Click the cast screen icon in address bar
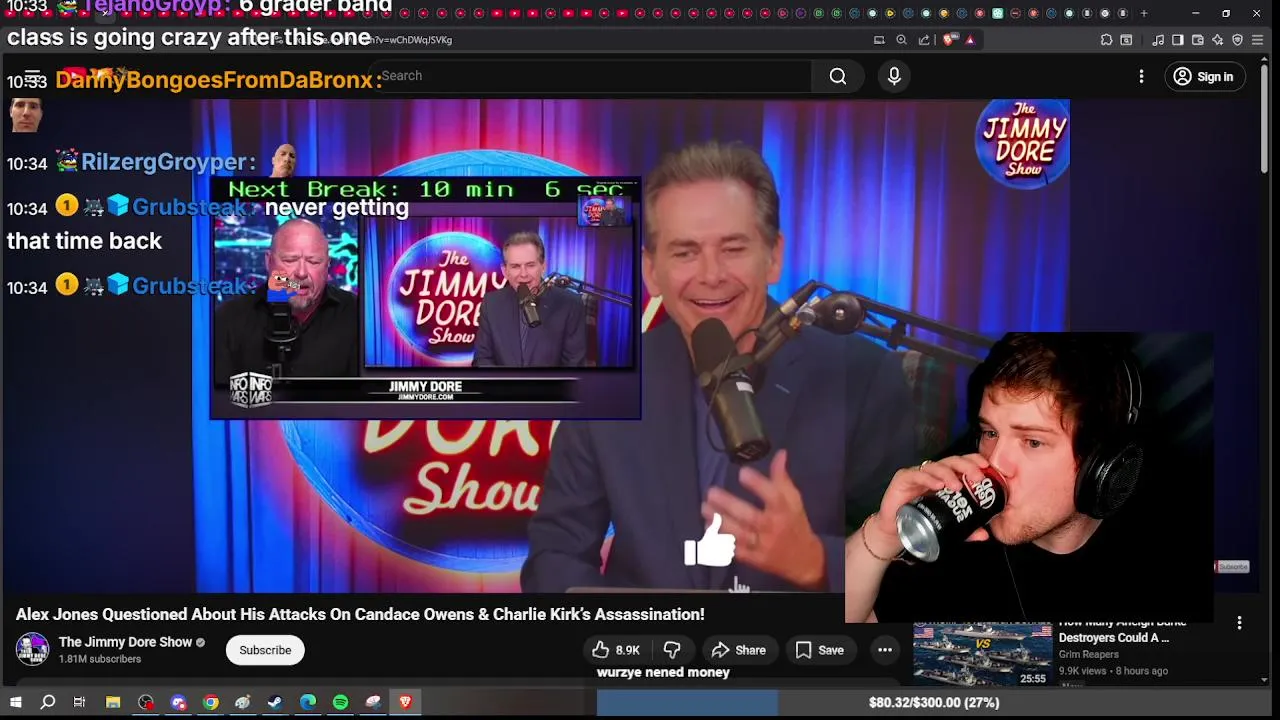1280x720 pixels. tap(879, 40)
